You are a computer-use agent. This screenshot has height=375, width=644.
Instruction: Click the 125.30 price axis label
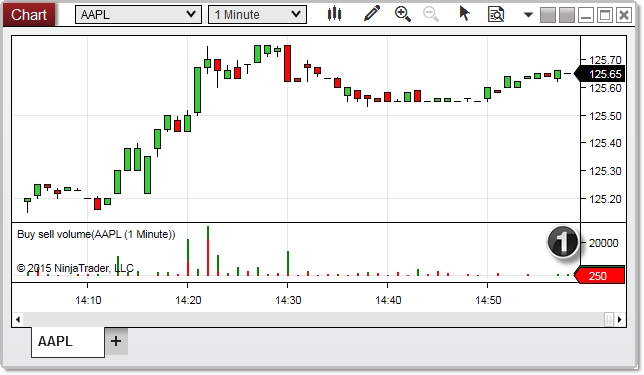(x=605, y=171)
